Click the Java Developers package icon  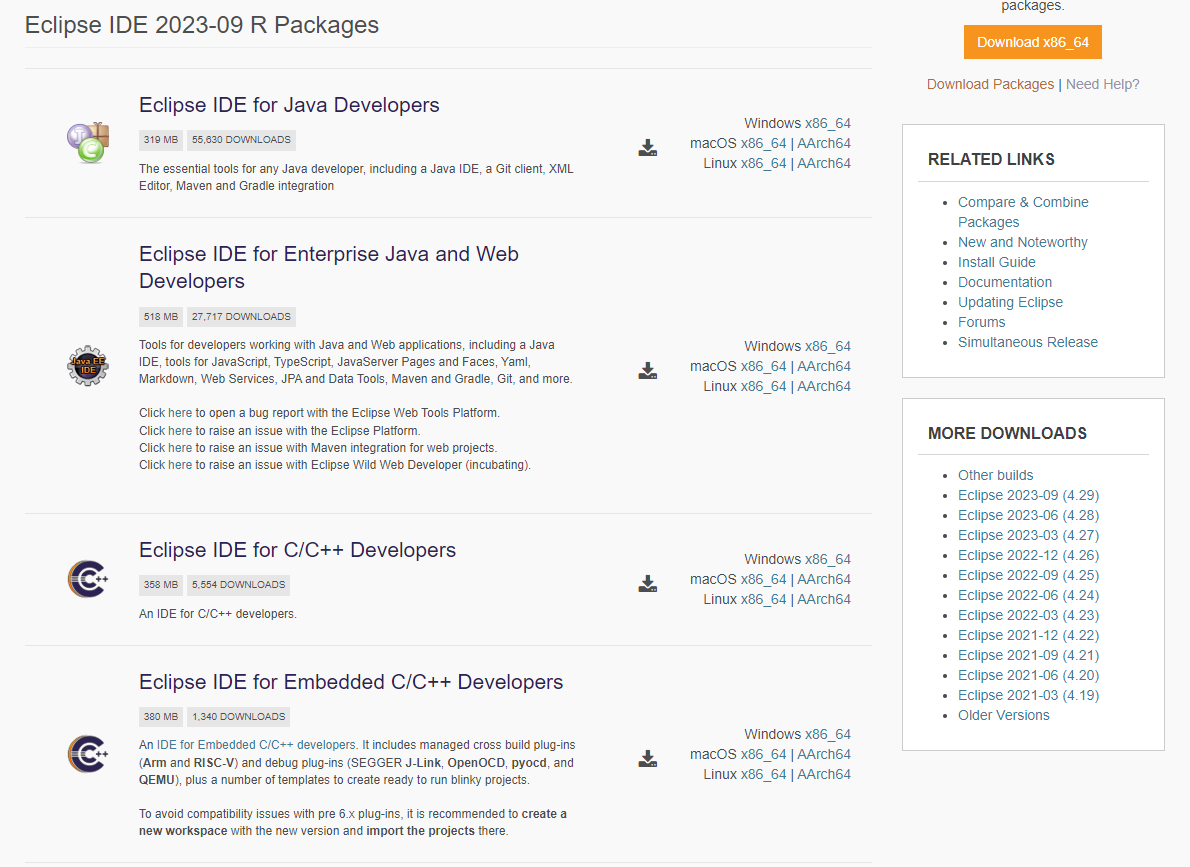[x=88, y=143]
